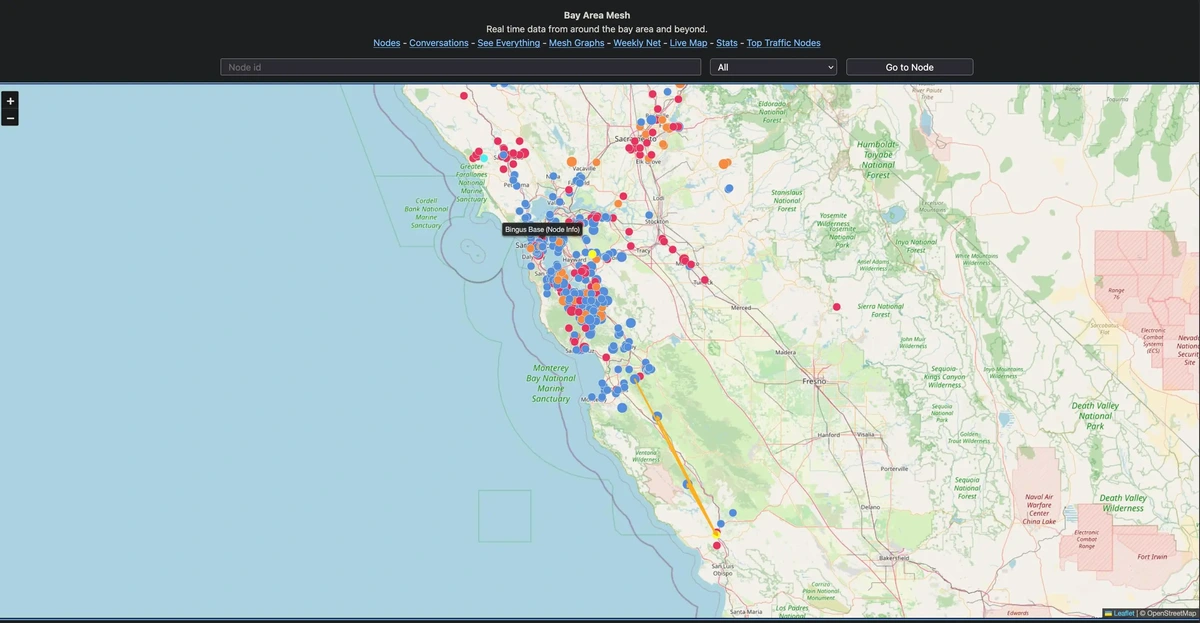Click the cyan node marker near Greater Farallones
The height and width of the screenshot is (623, 1200).
[x=484, y=158]
